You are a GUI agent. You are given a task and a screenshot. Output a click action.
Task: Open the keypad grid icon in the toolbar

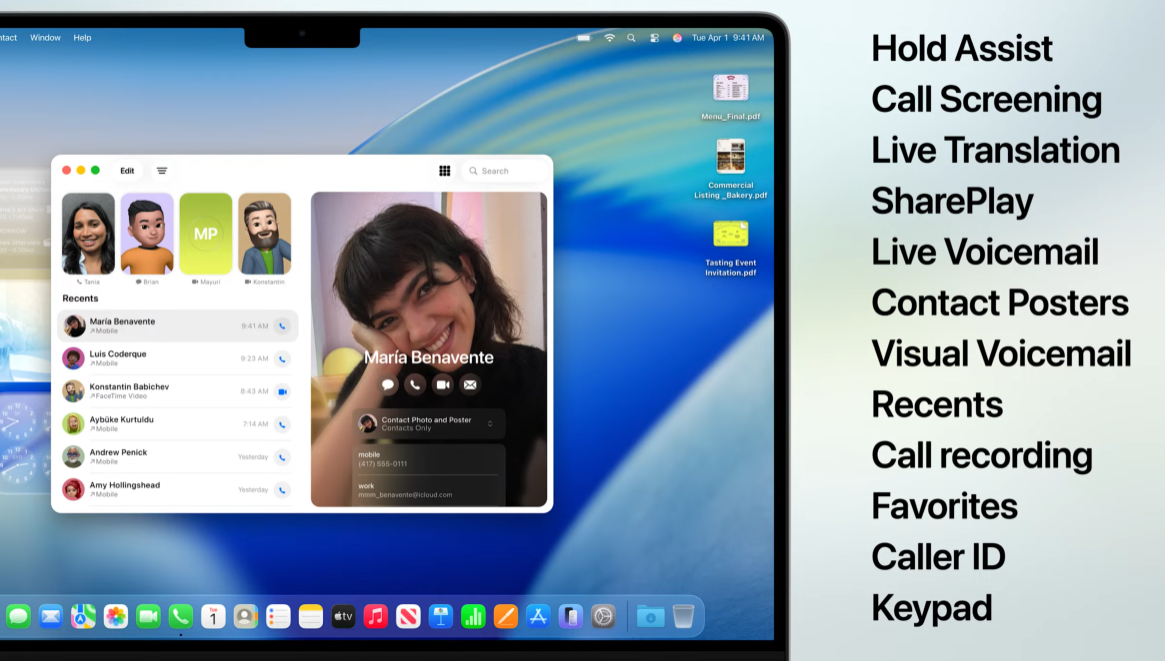pos(445,171)
